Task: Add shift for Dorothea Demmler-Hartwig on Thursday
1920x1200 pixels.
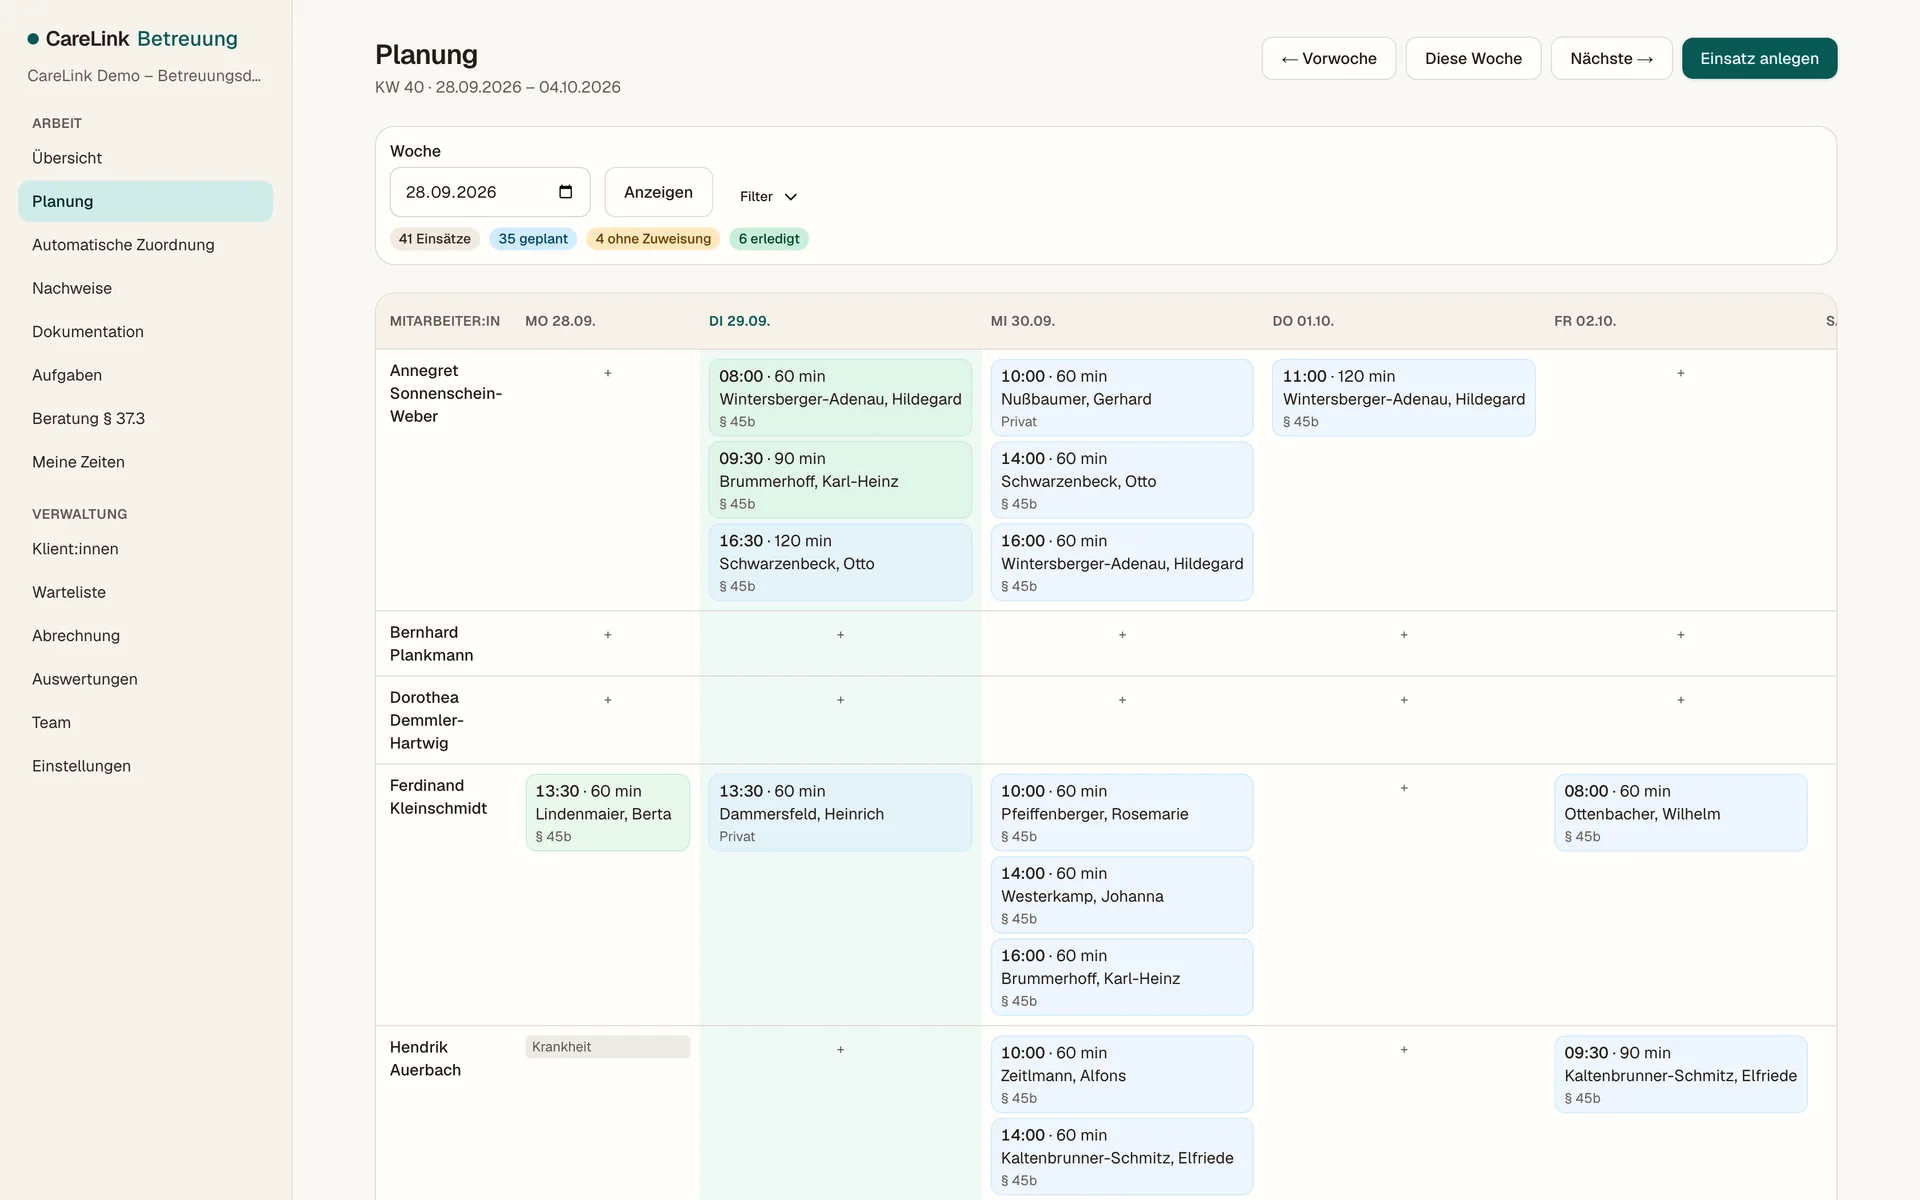Action: click(1404, 700)
